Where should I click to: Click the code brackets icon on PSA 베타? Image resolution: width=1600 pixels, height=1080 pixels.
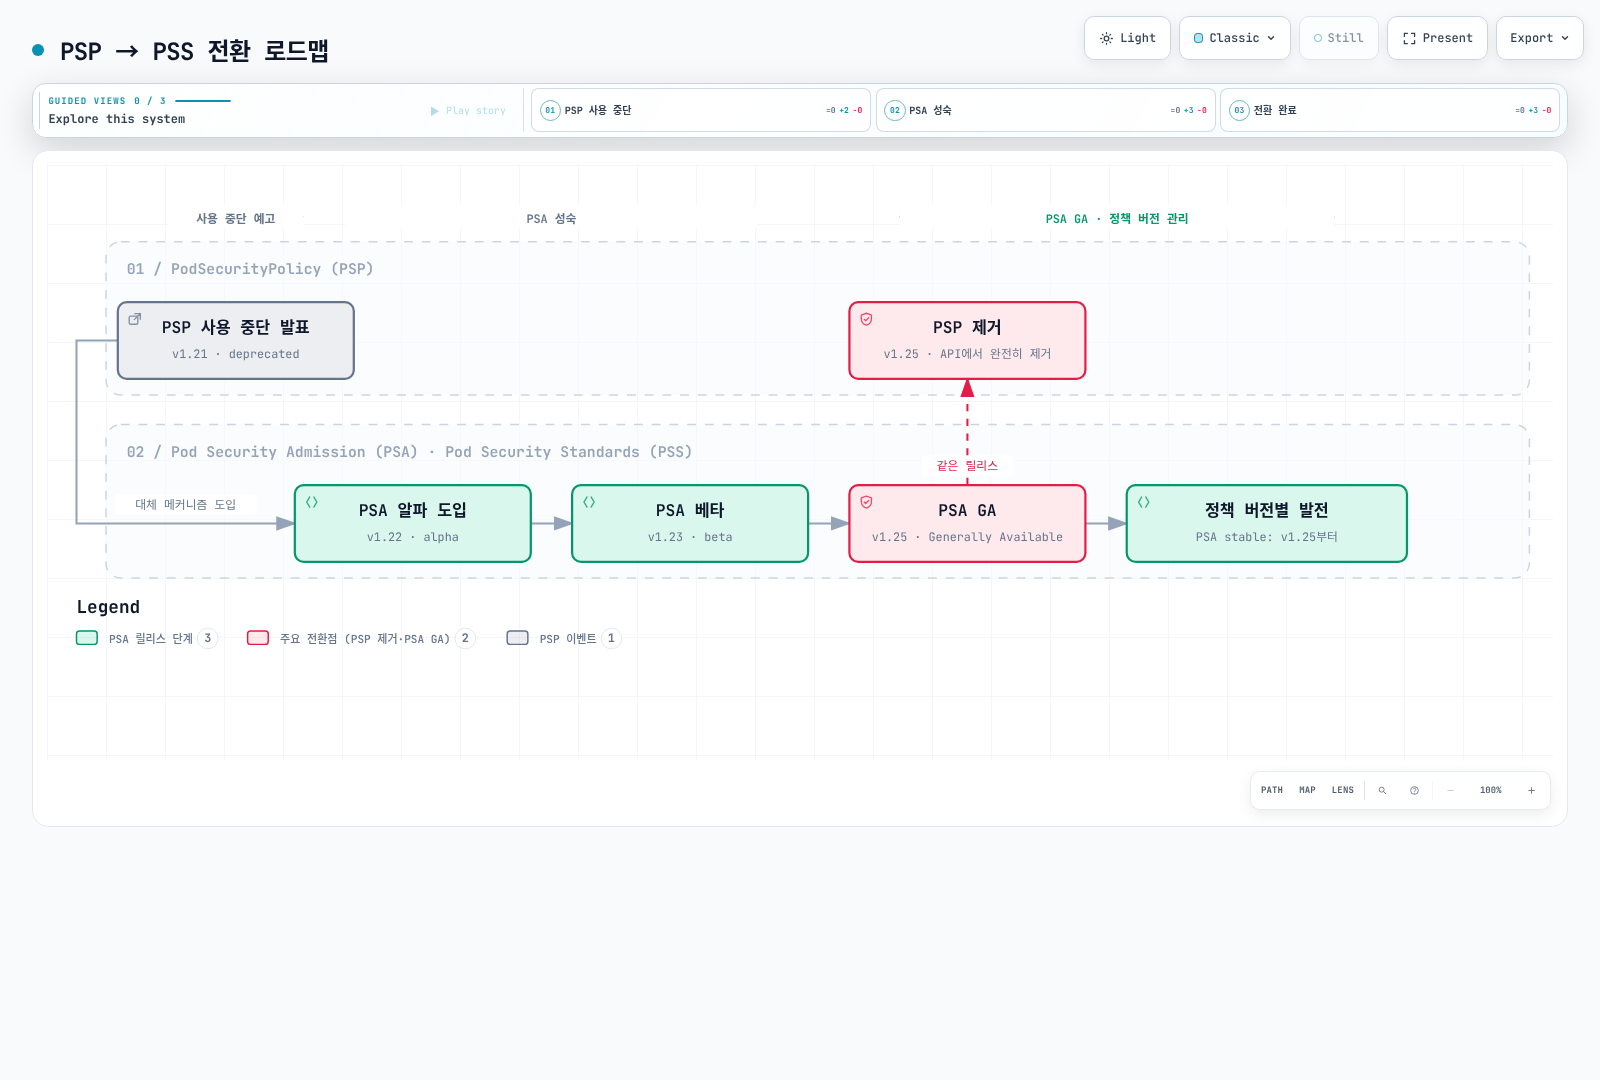(x=589, y=502)
